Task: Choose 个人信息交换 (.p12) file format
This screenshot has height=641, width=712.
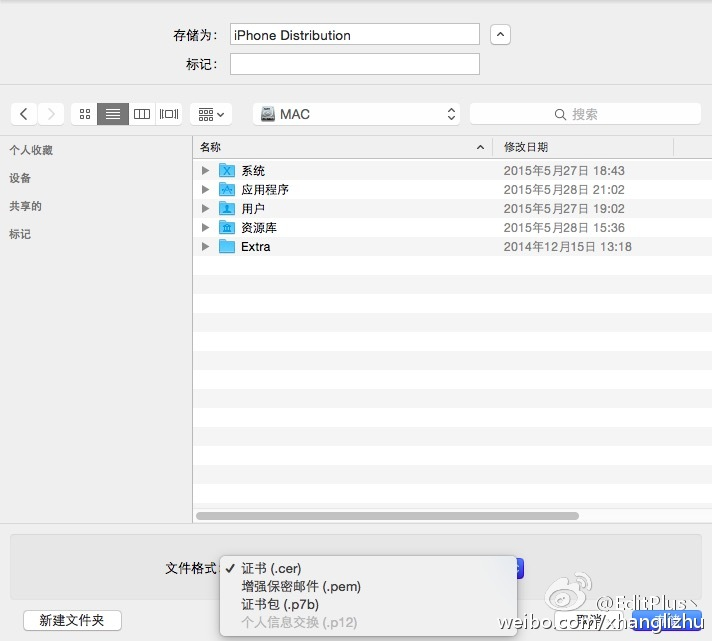Action: [x=368, y=622]
